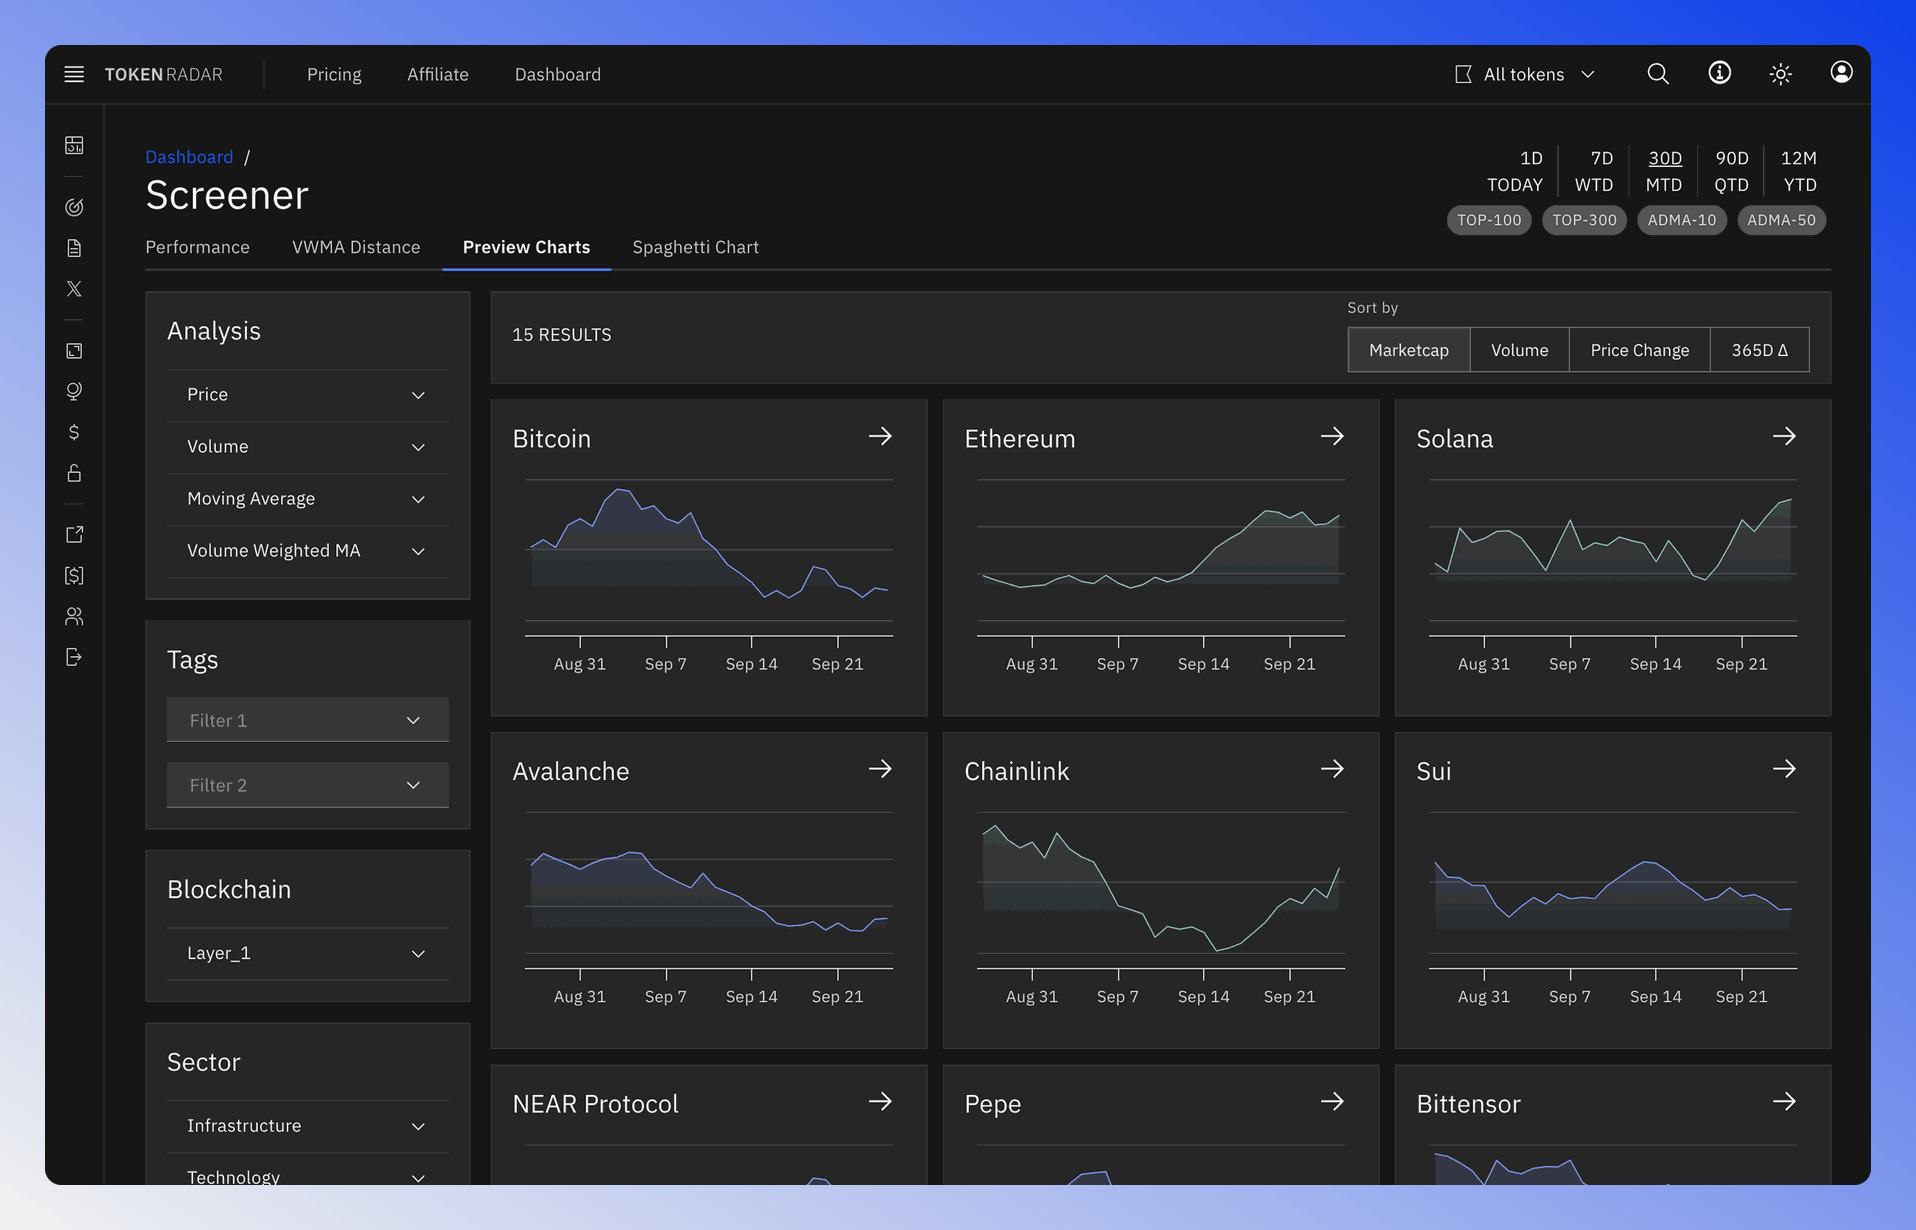Open the users group sidebar icon
Image resolution: width=1916 pixels, height=1230 pixels.
point(74,616)
